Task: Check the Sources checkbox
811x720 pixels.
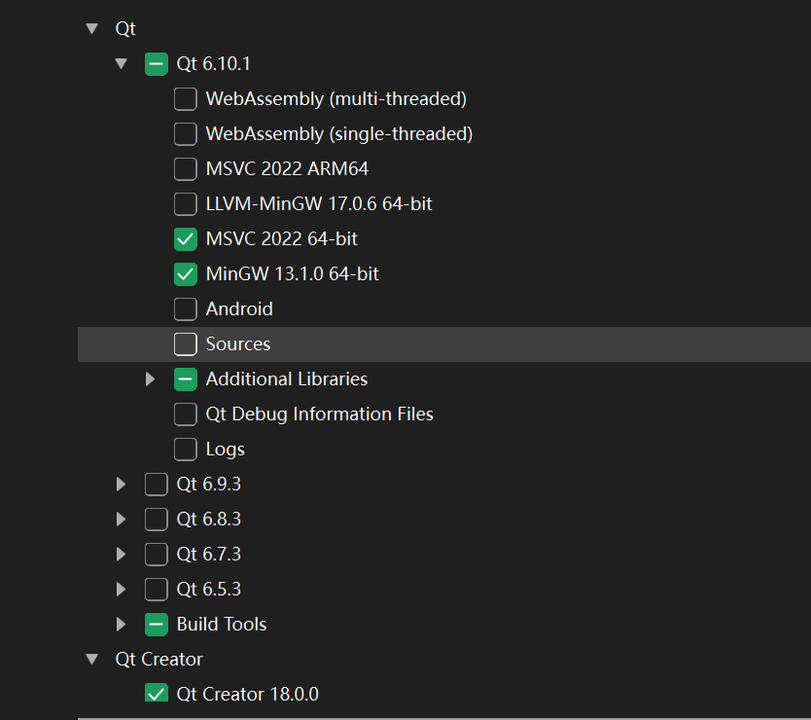Action: click(185, 344)
